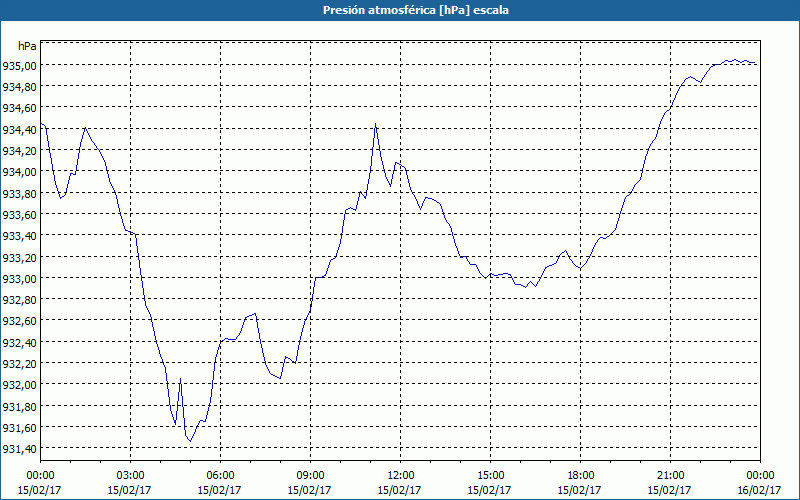Select the 931,80 axis value

point(19,406)
